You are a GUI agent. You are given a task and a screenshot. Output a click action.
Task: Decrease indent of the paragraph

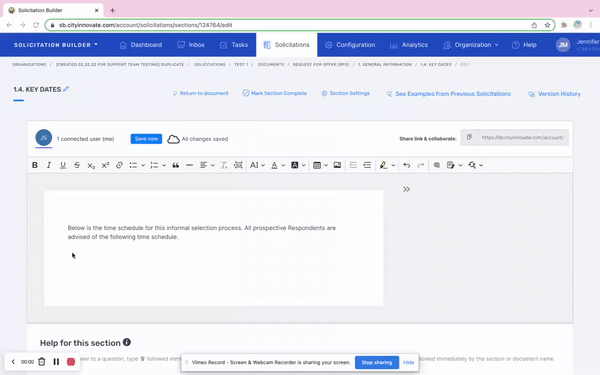click(x=353, y=165)
